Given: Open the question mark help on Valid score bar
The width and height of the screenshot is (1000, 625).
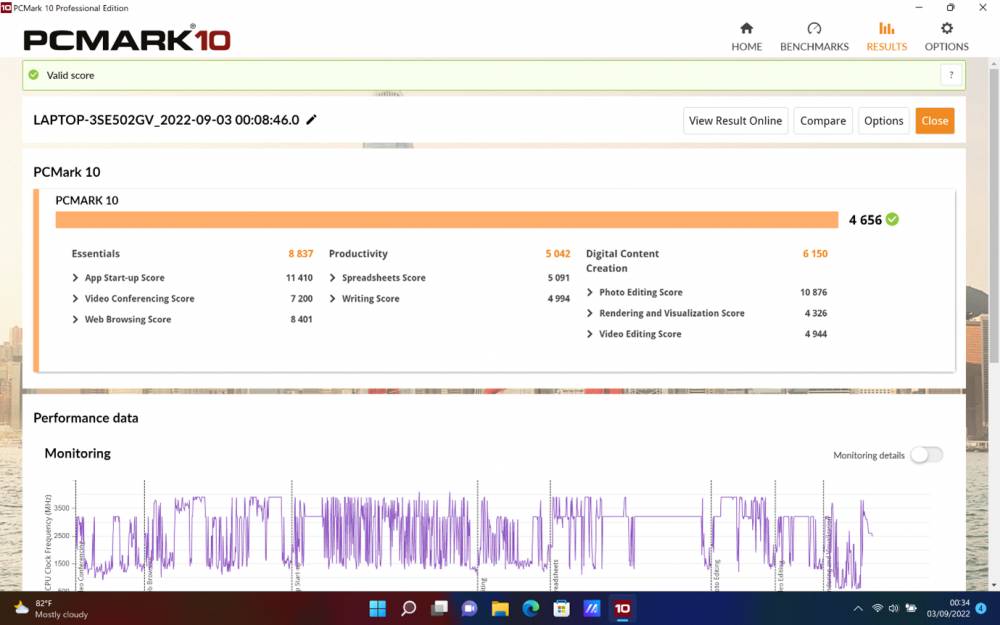Looking at the screenshot, I should (951, 75).
